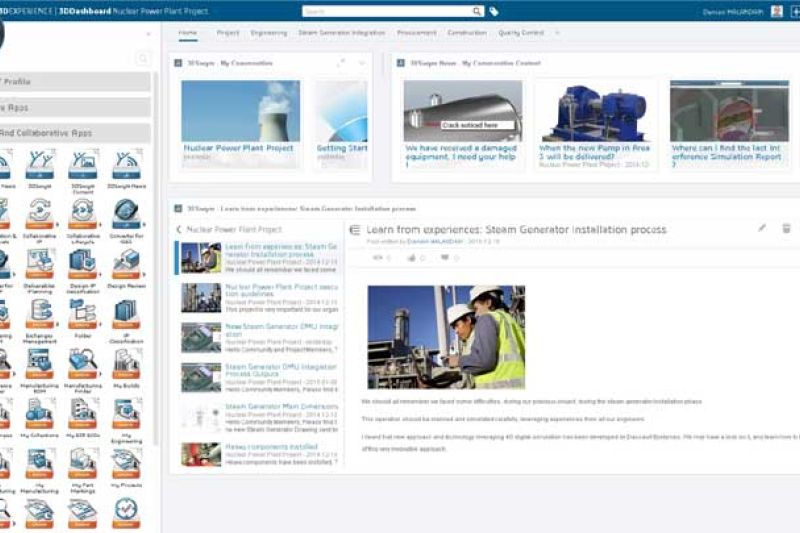Open the My Part Markings app

pos(83,463)
